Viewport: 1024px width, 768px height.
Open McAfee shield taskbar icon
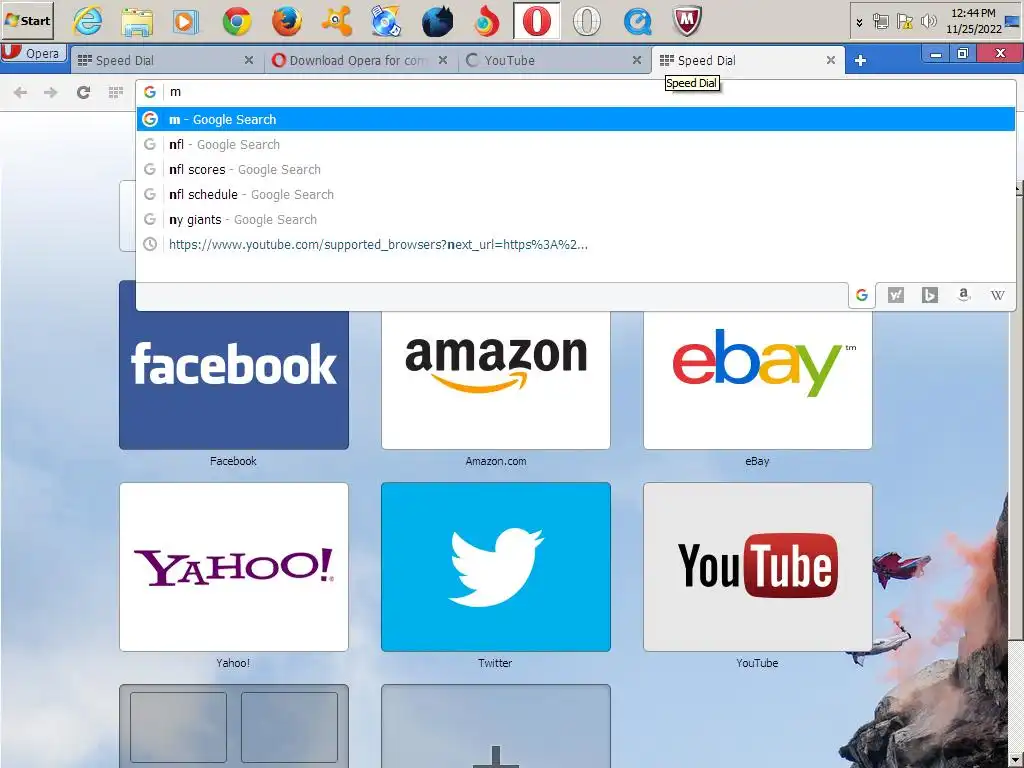687,21
